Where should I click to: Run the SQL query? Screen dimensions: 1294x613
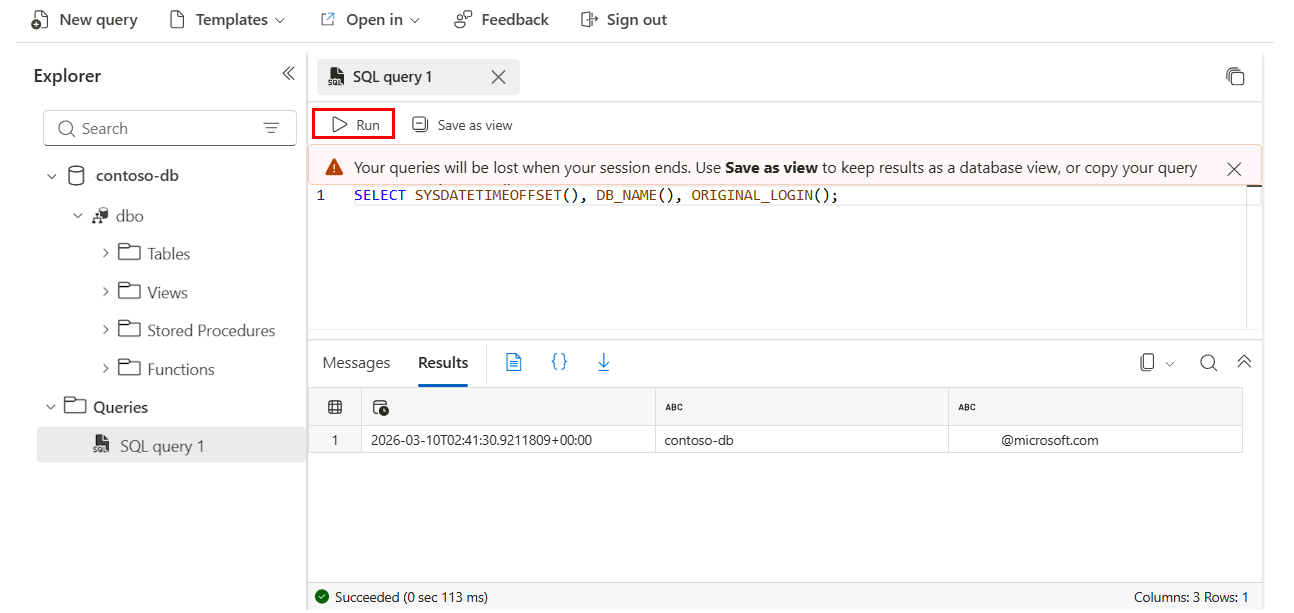(354, 125)
